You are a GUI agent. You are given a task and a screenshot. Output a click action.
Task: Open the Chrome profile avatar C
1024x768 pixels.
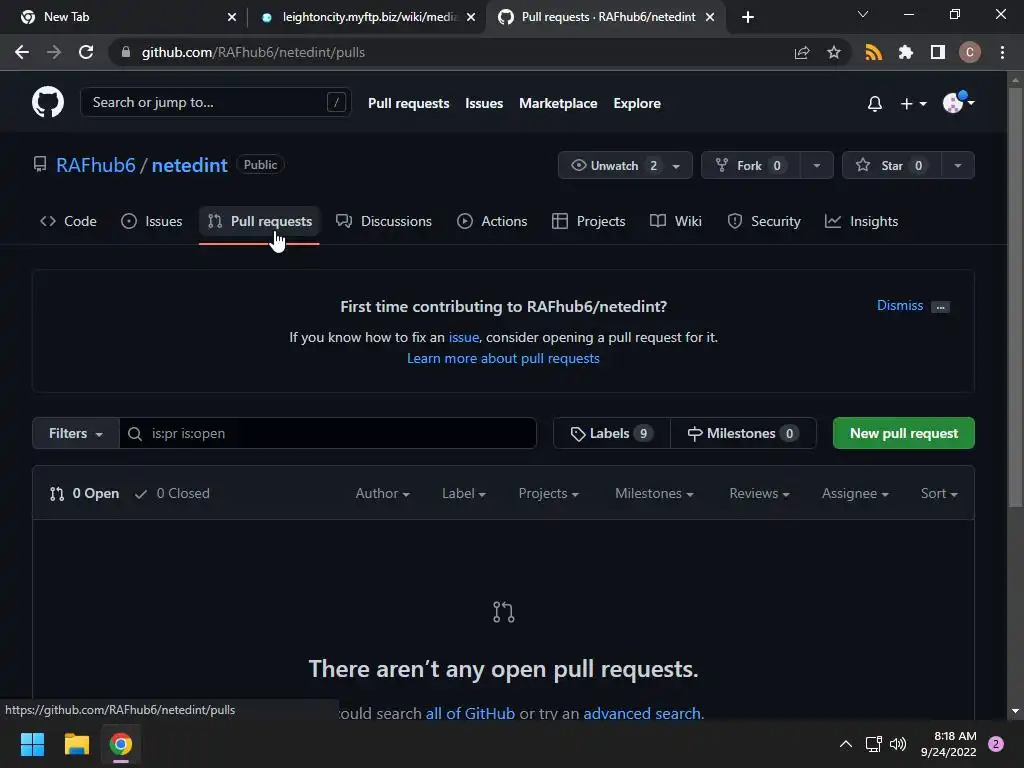point(969,52)
